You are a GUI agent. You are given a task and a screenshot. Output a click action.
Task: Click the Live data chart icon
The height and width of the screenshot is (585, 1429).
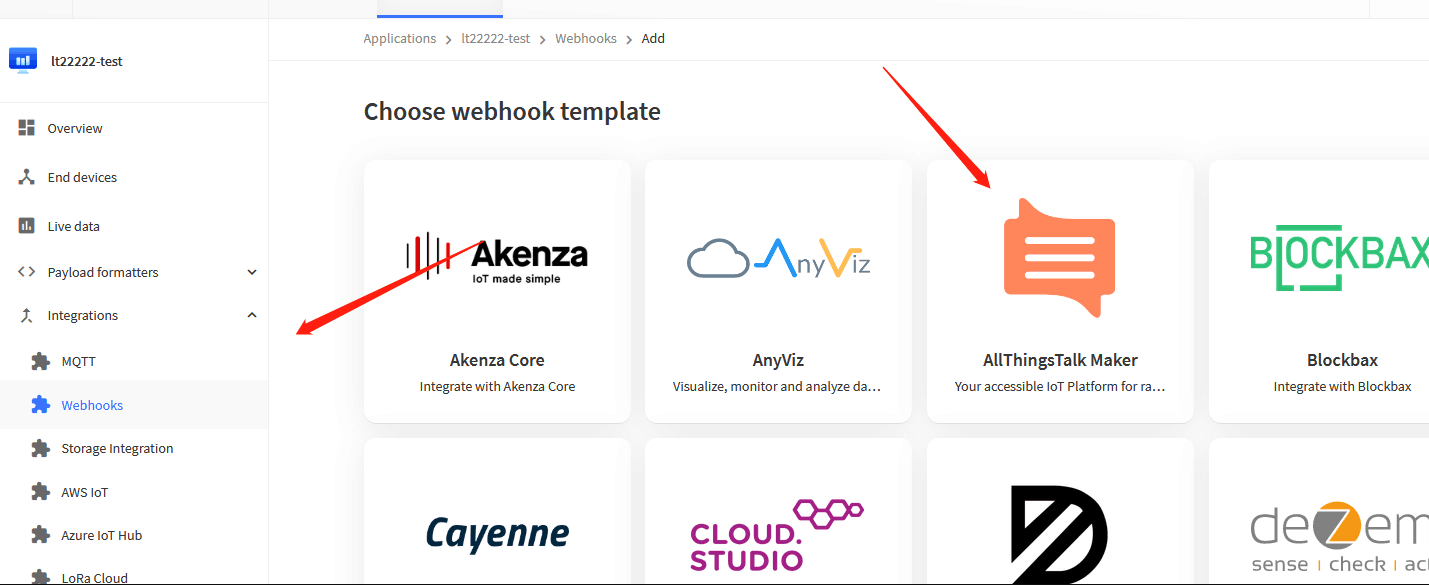click(27, 226)
